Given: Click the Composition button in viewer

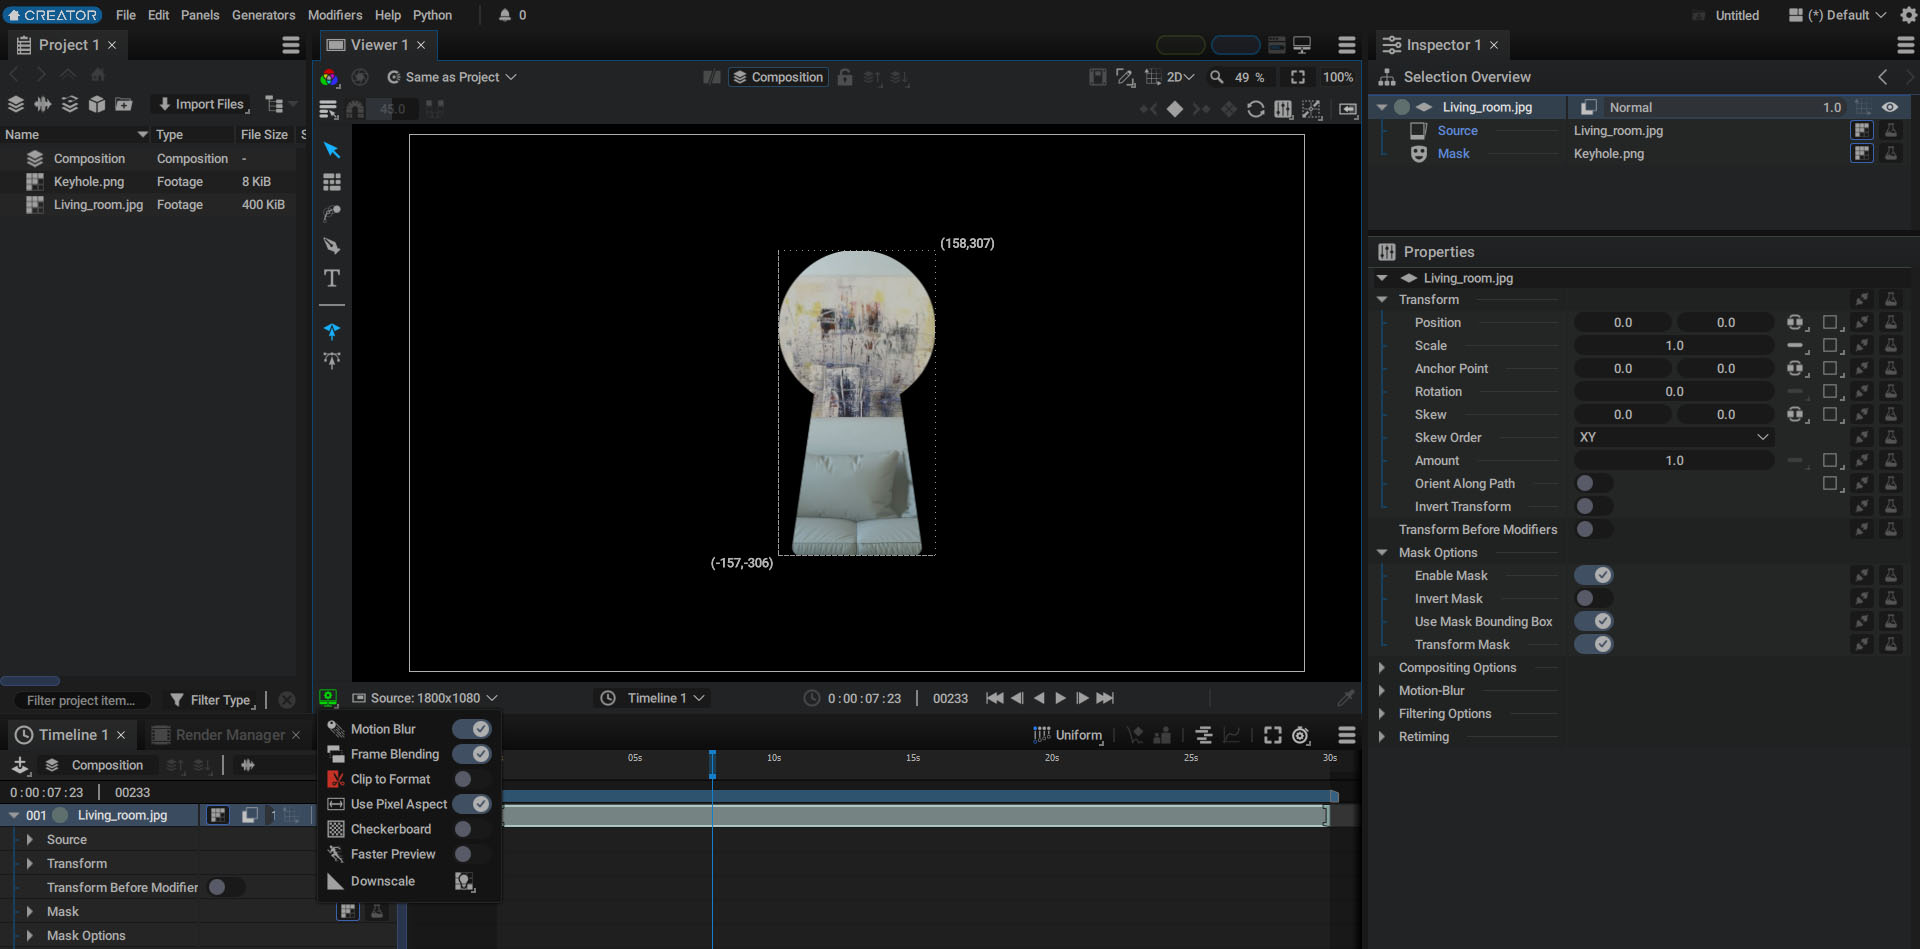Looking at the screenshot, I should [x=778, y=77].
